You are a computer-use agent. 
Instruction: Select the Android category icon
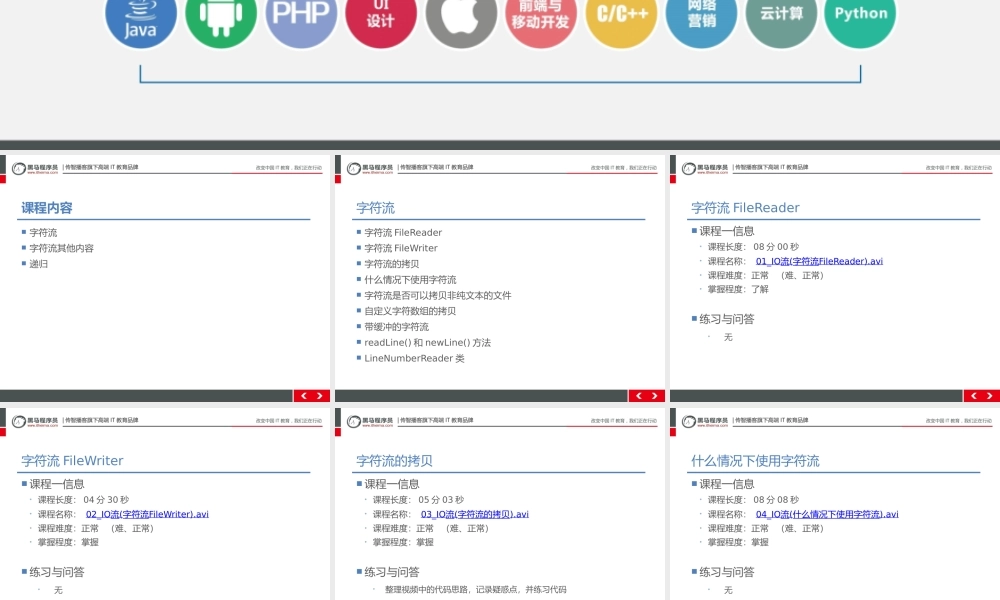[221, 18]
